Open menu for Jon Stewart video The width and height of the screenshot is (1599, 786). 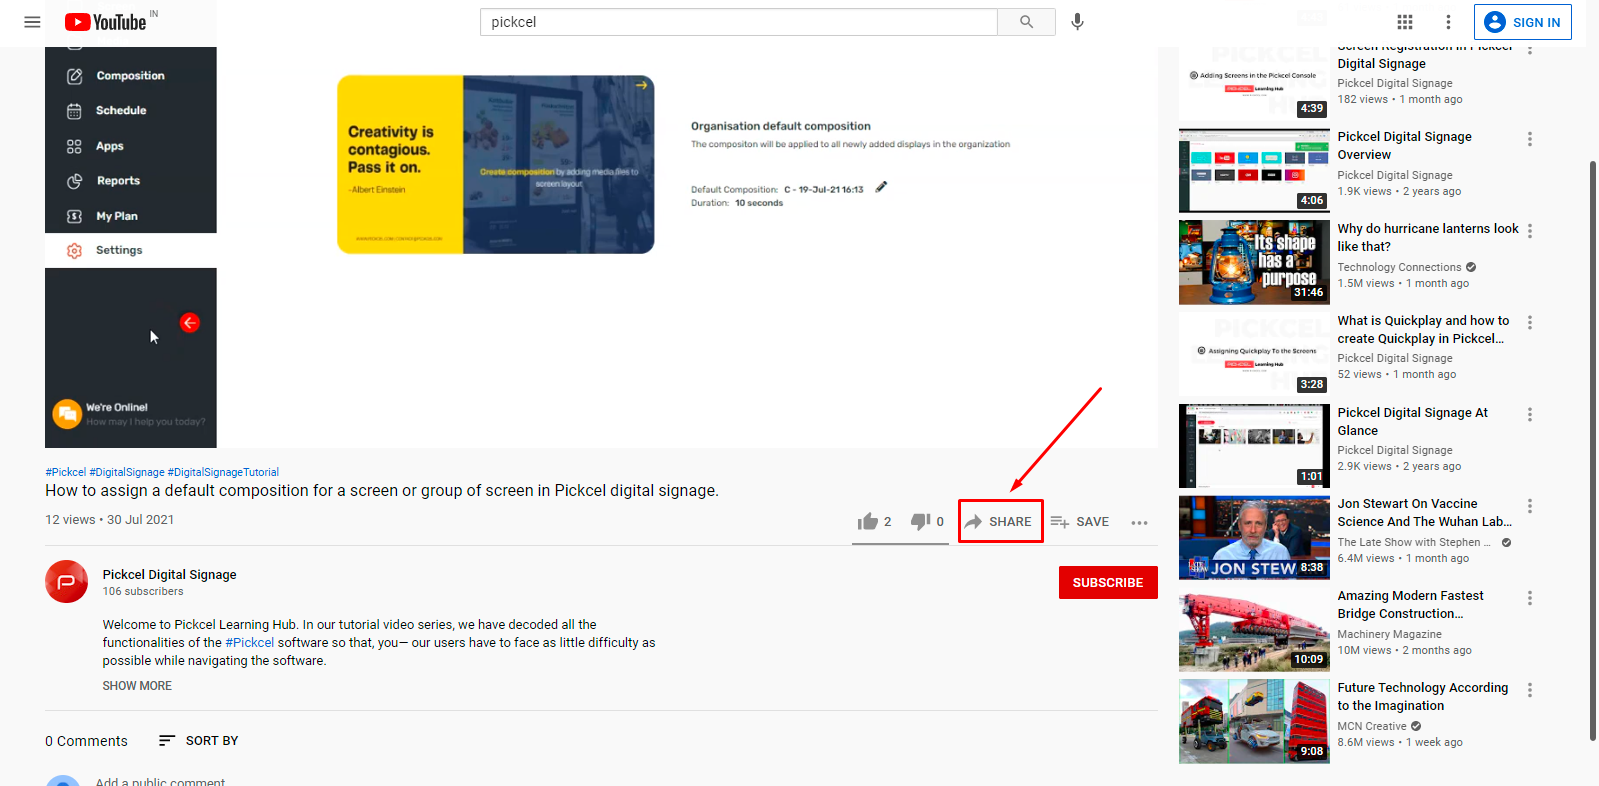tap(1530, 506)
